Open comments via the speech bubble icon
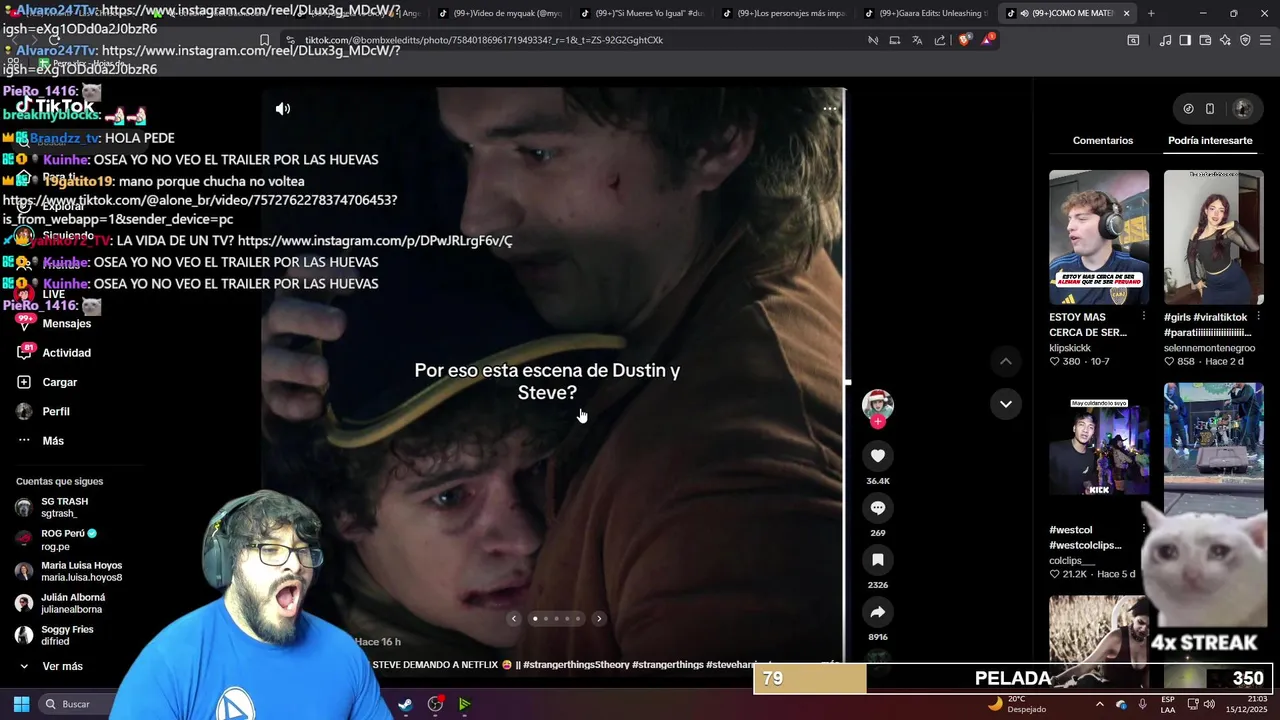Screen dimensions: 1280x720 [x=878, y=508]
